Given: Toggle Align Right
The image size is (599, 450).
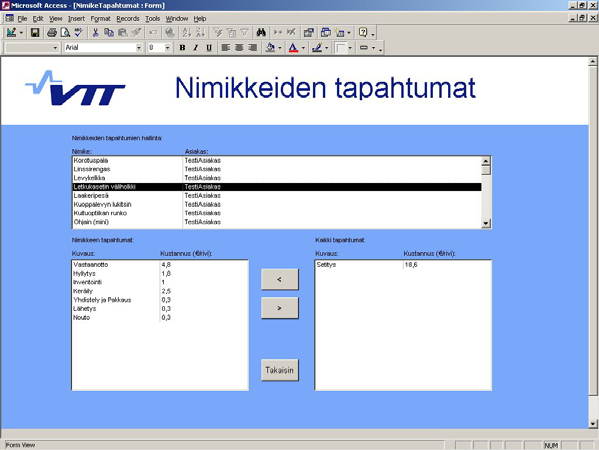Looking at the screenshot, I should click(253, 48).
